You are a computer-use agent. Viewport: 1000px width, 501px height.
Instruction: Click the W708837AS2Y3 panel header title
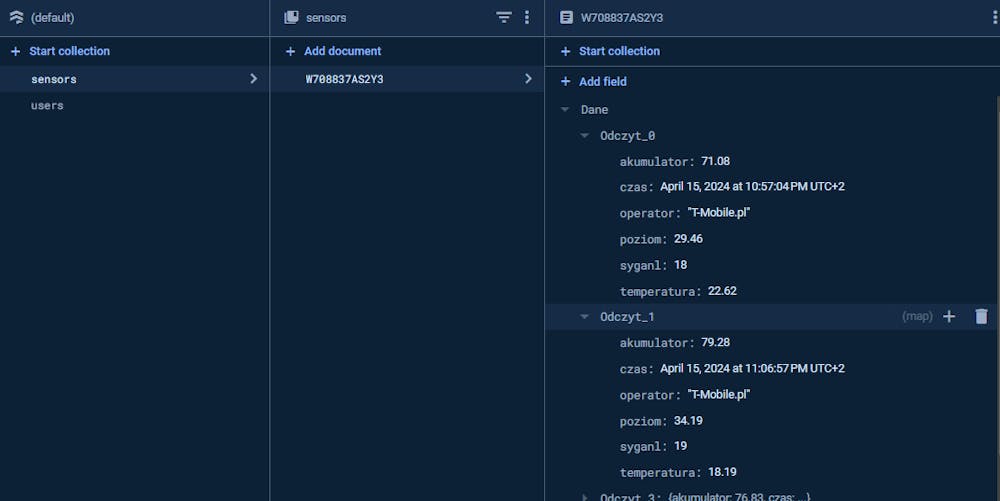coord(622,18)
